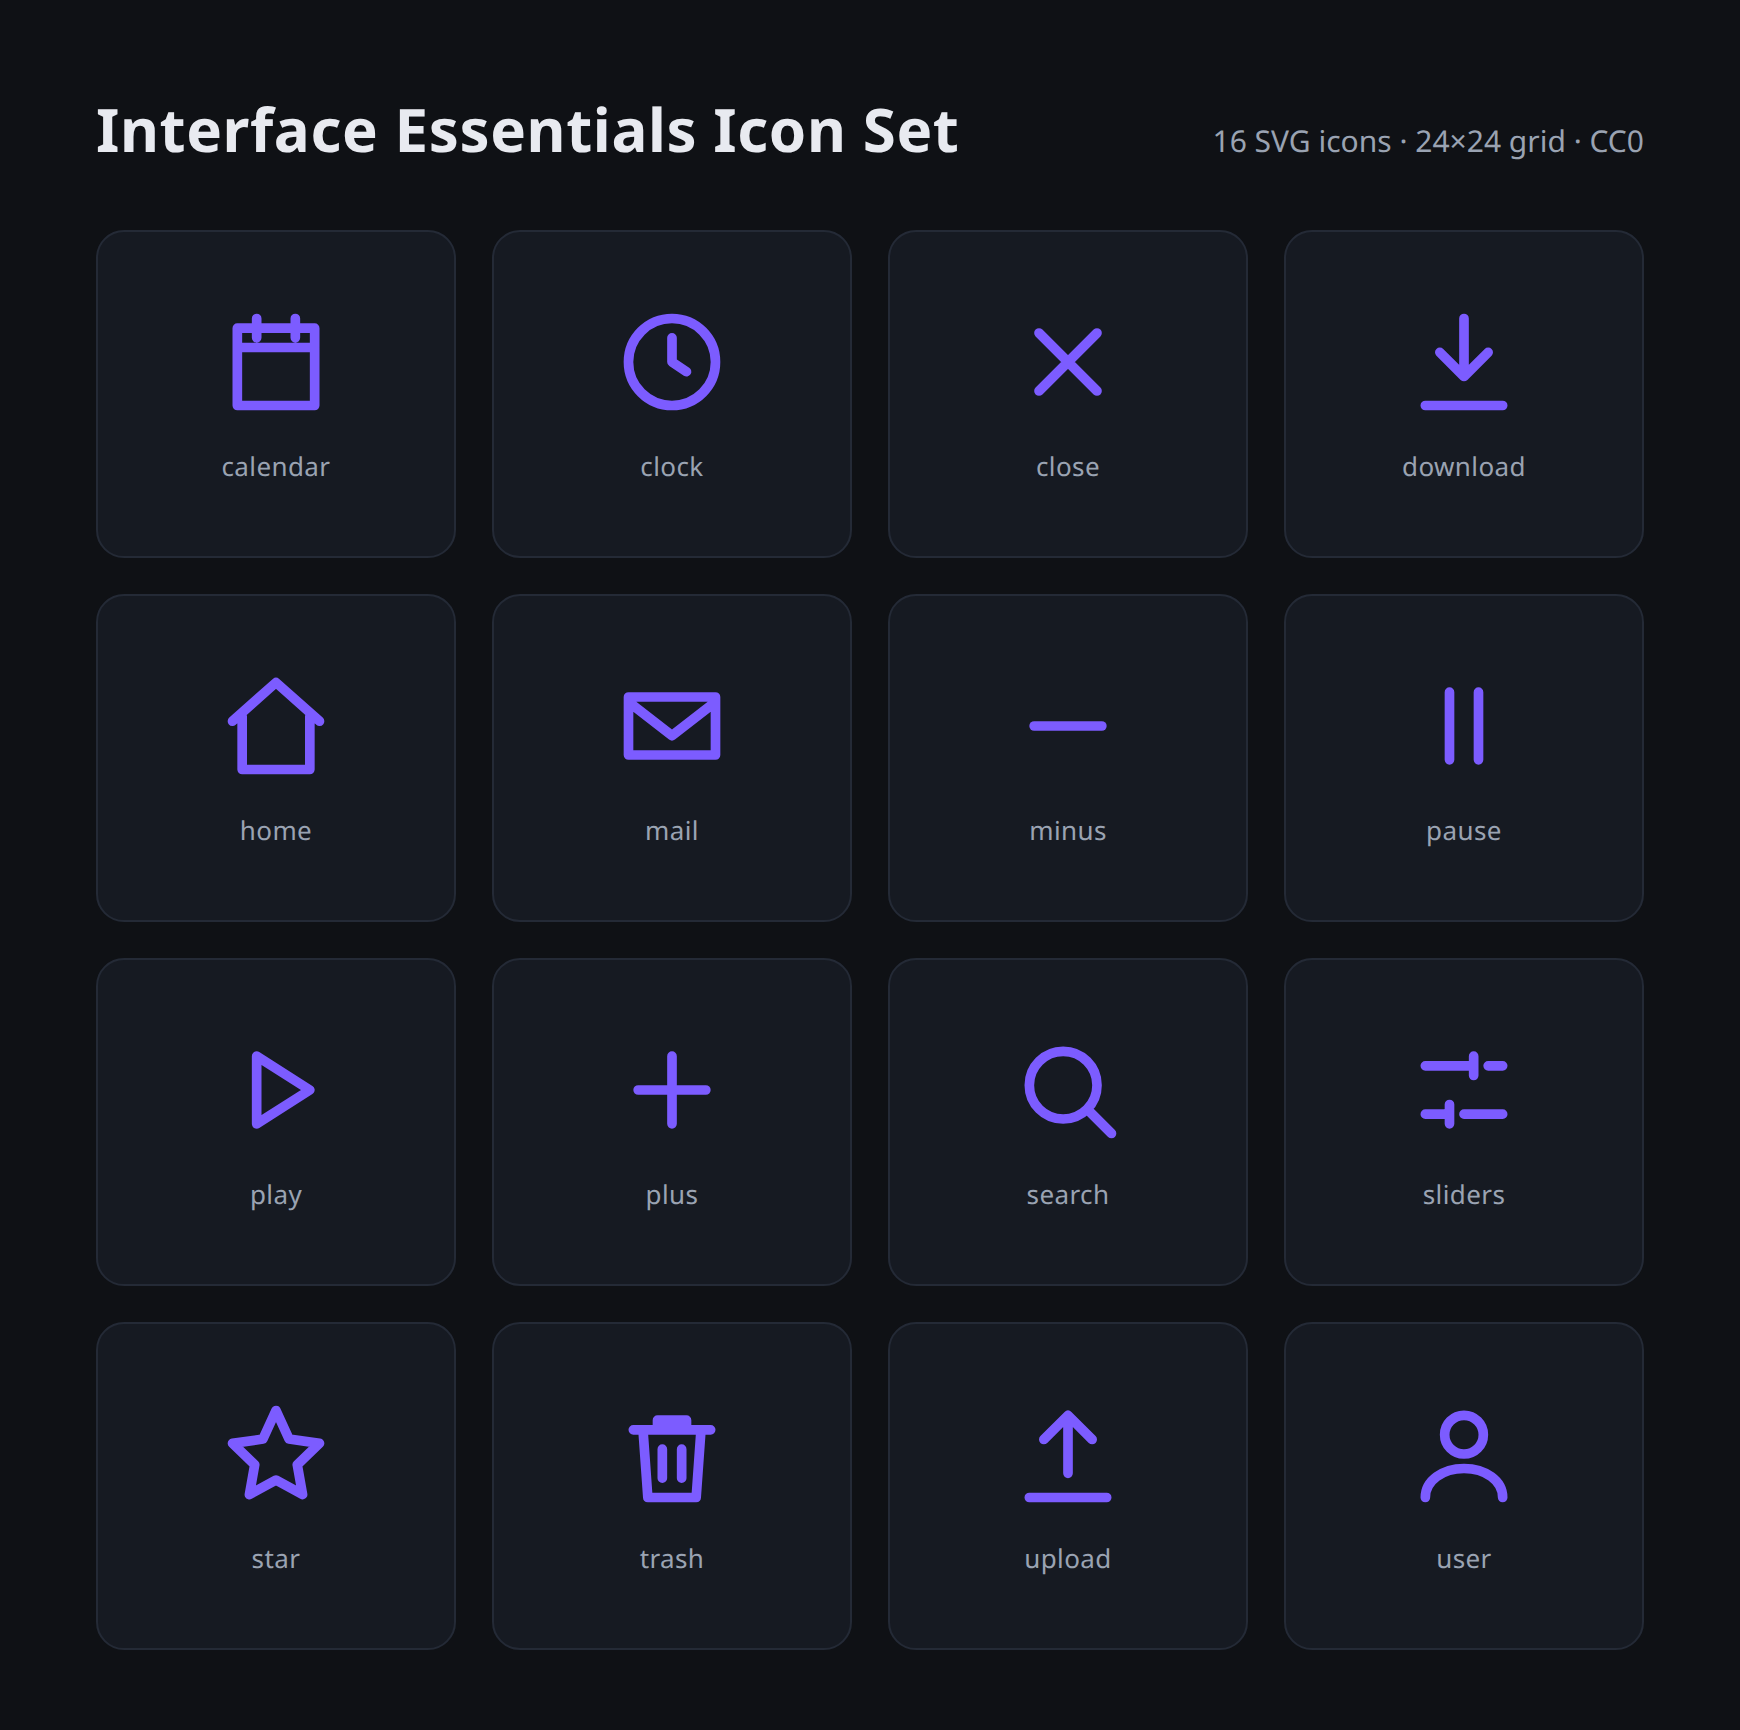The height and width of the screenshot is (1730, 1740).
Task: Click the "star" label text
Action: coord(276,1560)
